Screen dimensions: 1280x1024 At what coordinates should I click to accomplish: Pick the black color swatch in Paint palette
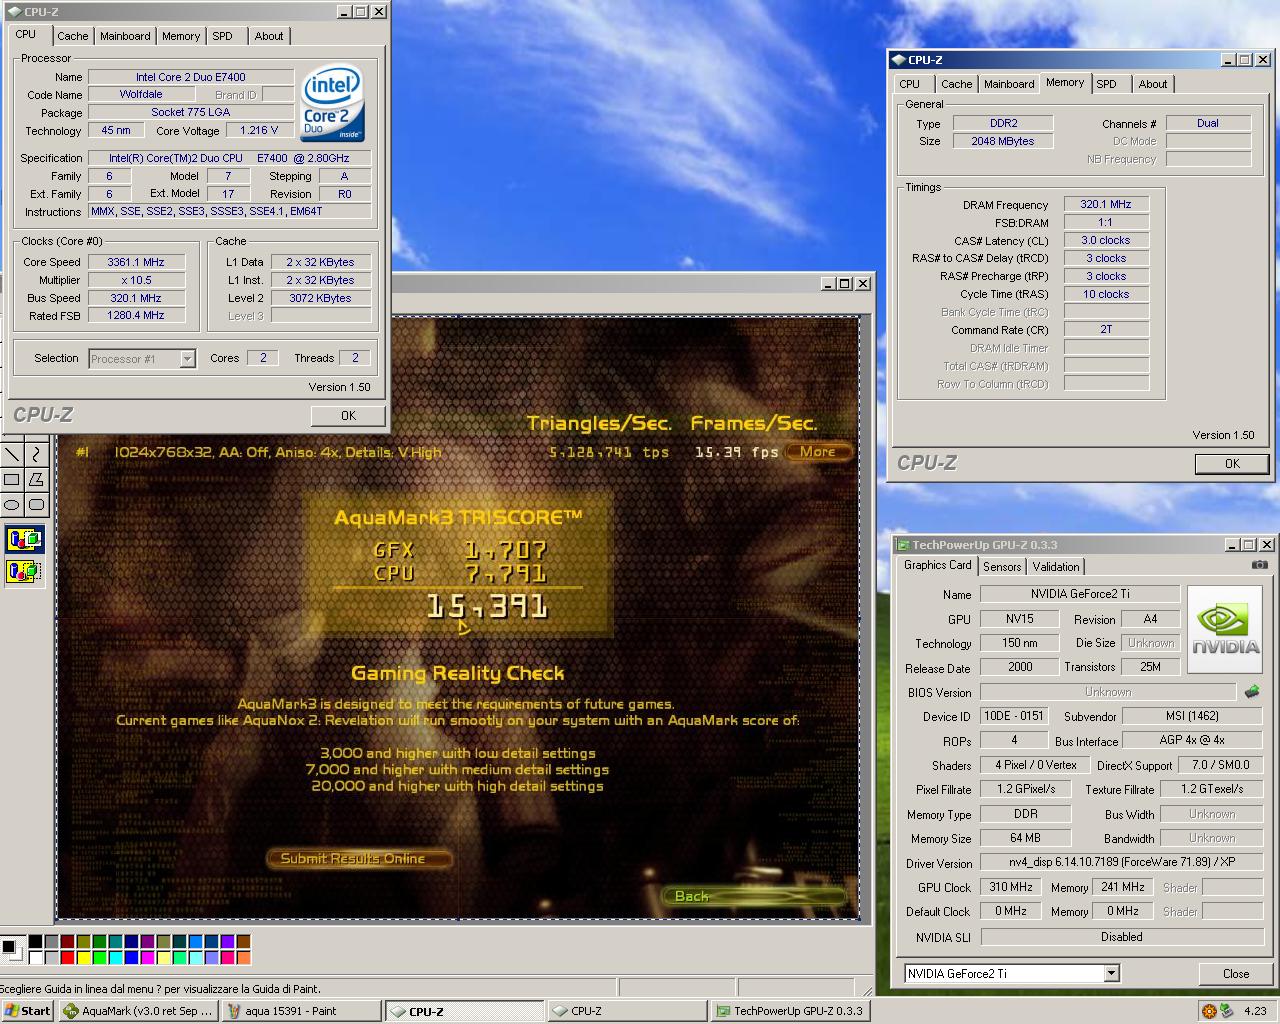point(35,942)
